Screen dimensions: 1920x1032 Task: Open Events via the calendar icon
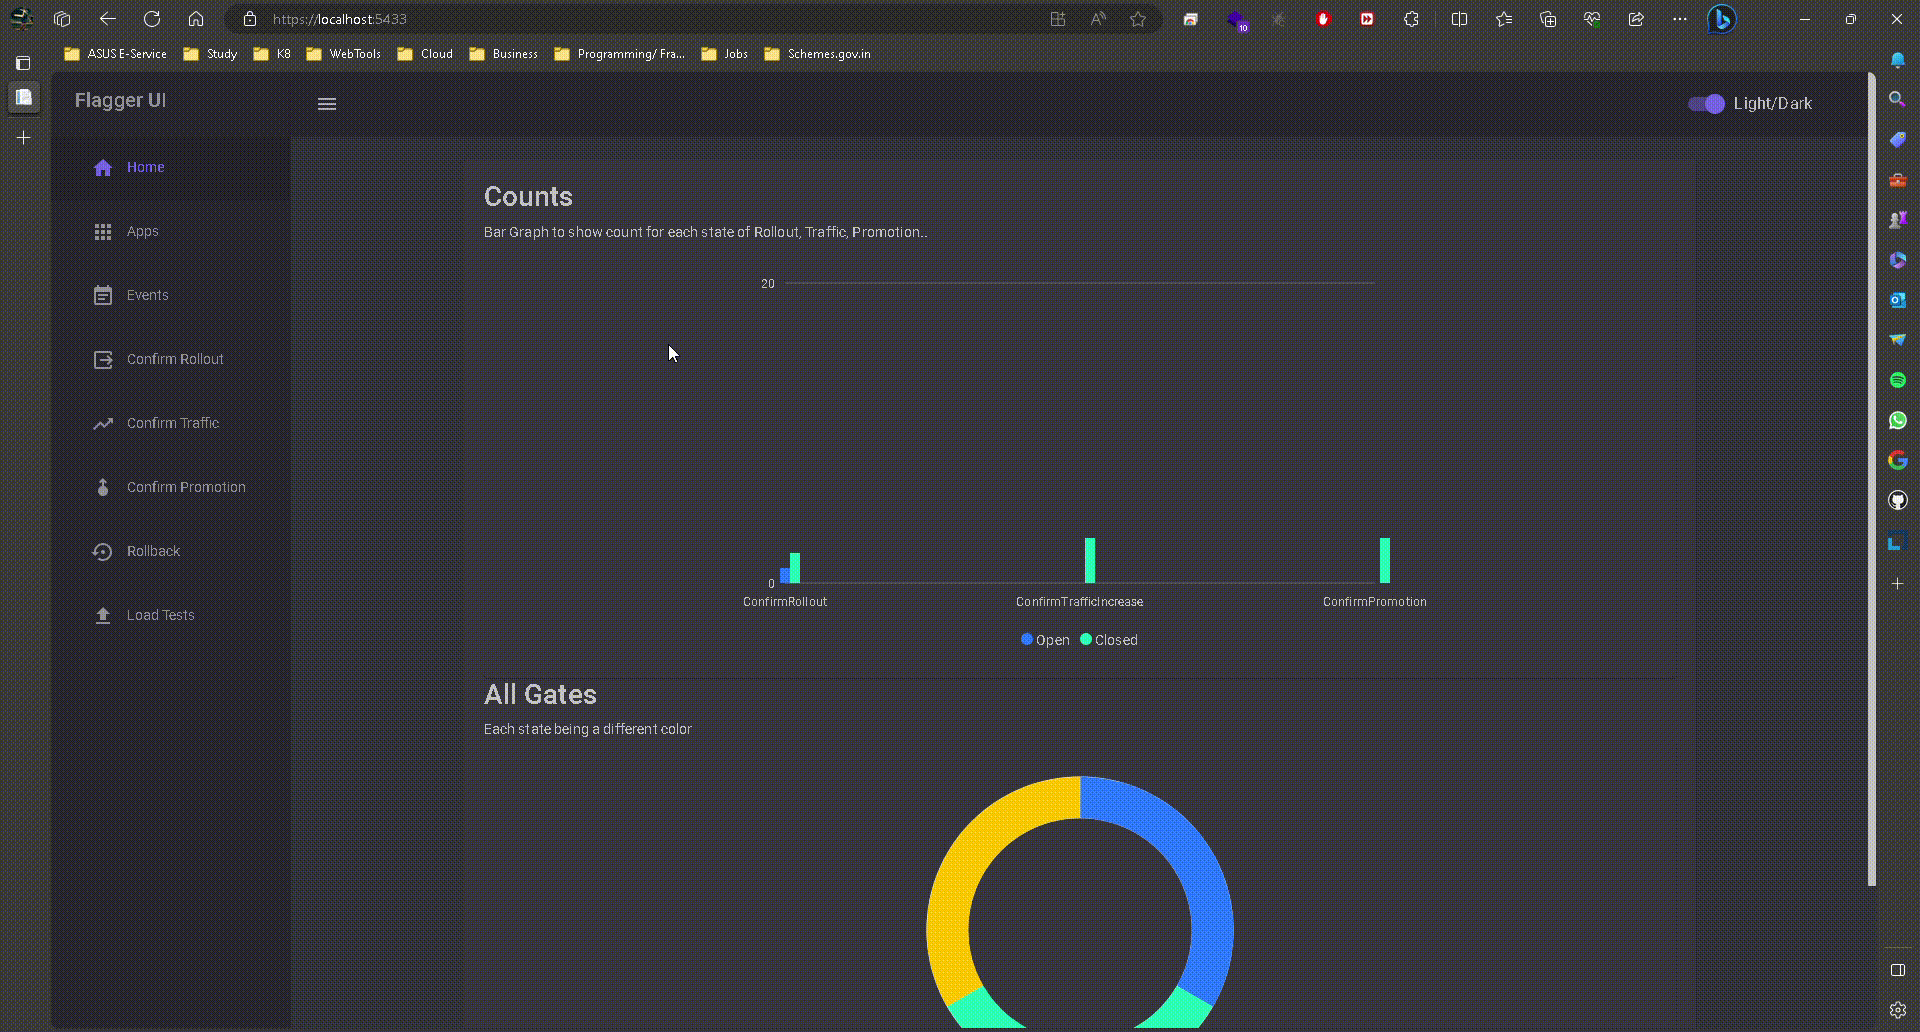point(104,295)
